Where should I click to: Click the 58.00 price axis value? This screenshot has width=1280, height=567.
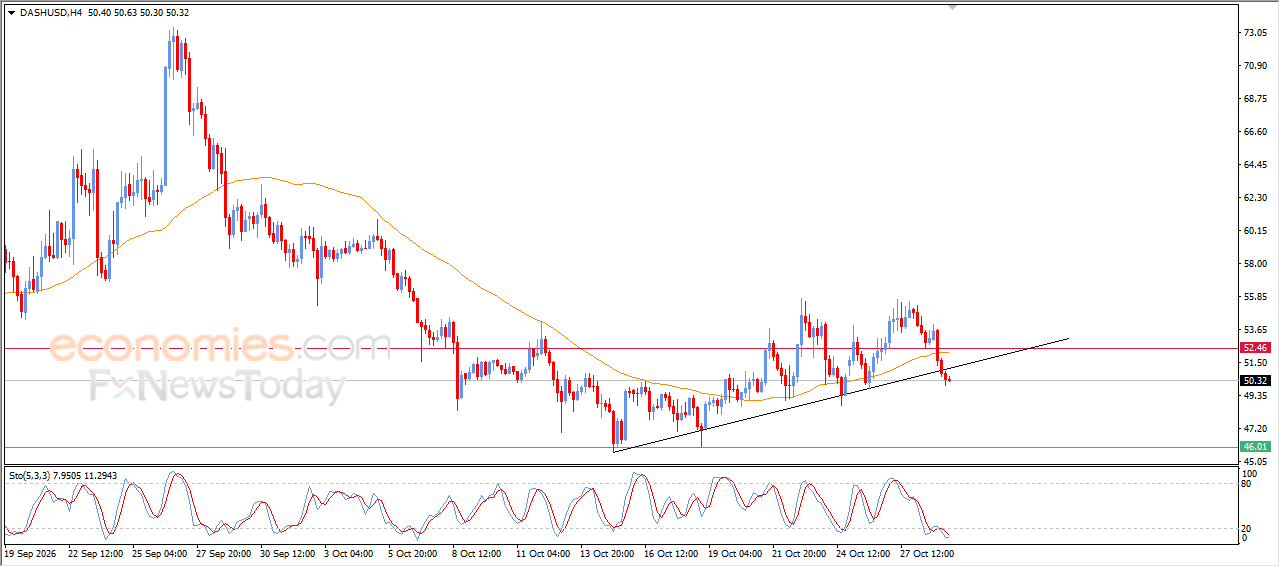1255,264
